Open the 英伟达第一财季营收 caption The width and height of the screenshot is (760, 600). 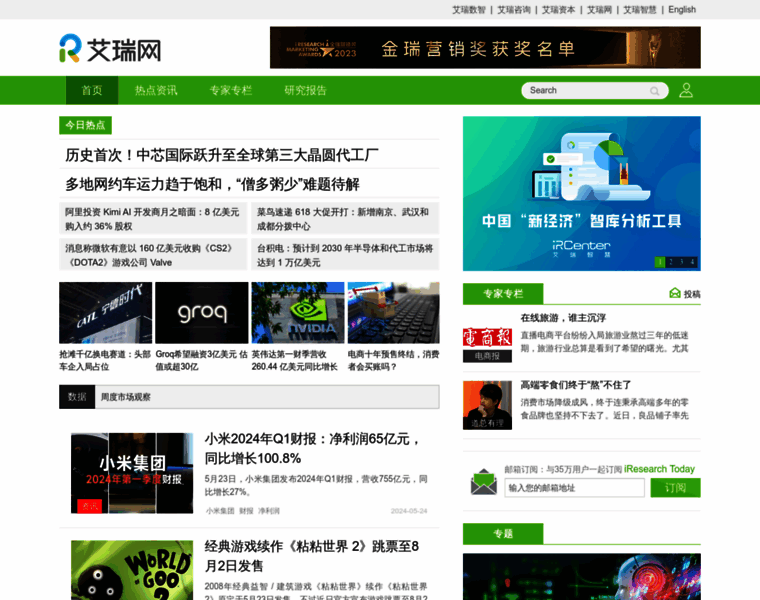pyautogui.click(x=294, y=360)
